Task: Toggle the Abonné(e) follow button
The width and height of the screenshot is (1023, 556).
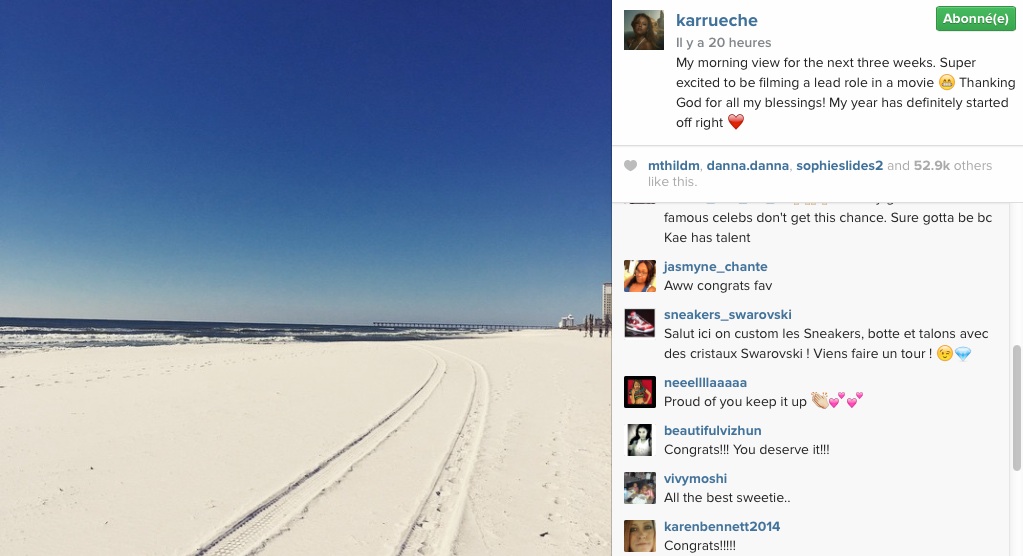Action: tap(975, 19)
